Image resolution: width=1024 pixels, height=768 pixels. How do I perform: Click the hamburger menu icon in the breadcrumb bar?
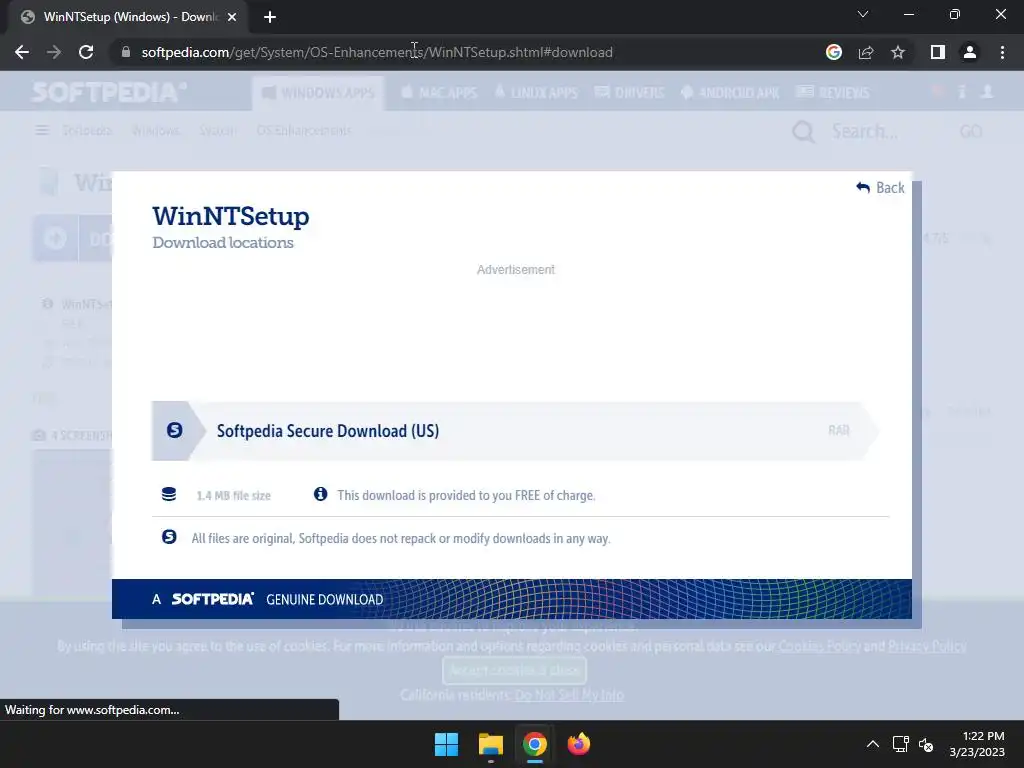(42, 131)
